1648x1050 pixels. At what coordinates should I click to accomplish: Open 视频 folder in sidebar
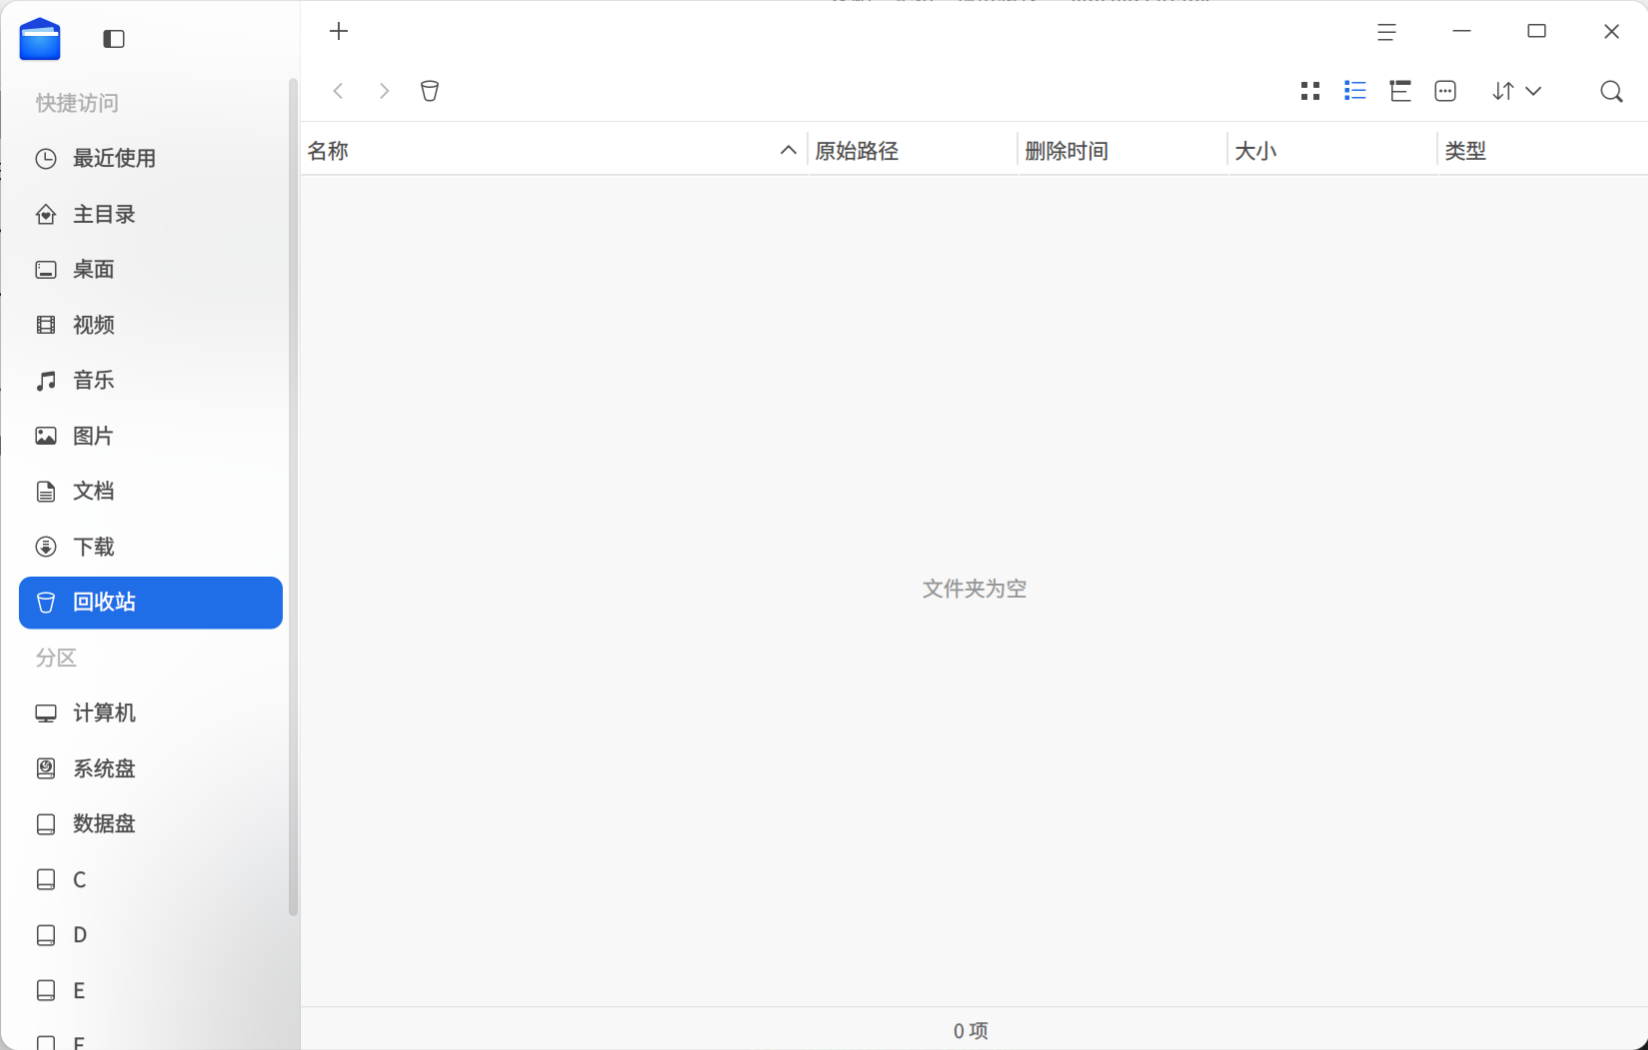[151, 325]
